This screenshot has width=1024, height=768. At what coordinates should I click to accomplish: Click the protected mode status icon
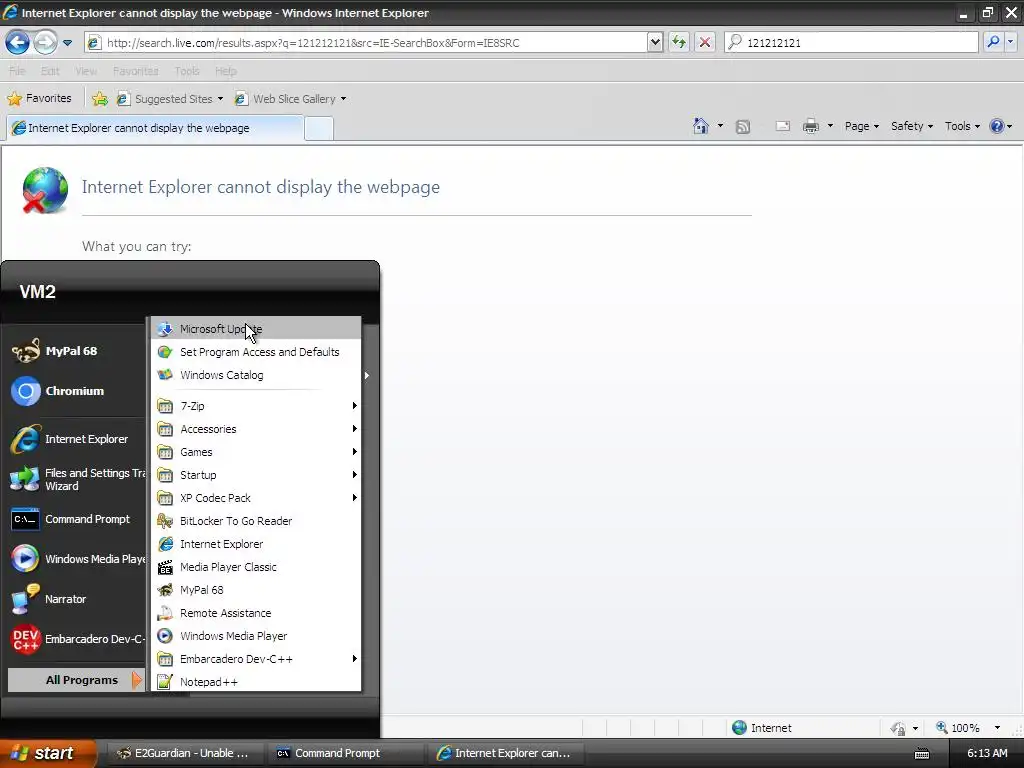(x=898, y=728)
